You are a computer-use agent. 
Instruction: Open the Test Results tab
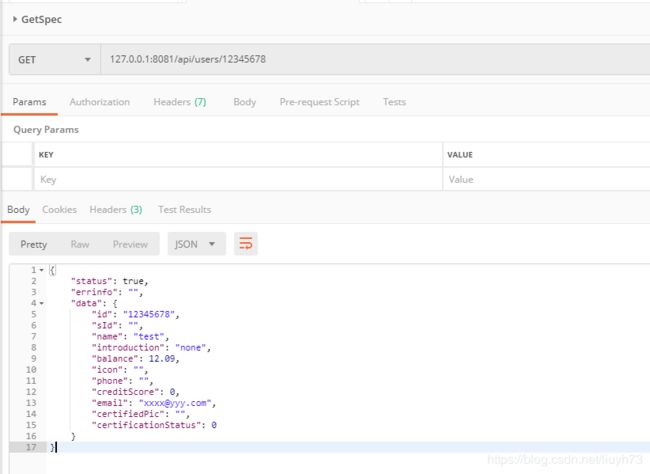pyautogui.click(x=184, y=210)
